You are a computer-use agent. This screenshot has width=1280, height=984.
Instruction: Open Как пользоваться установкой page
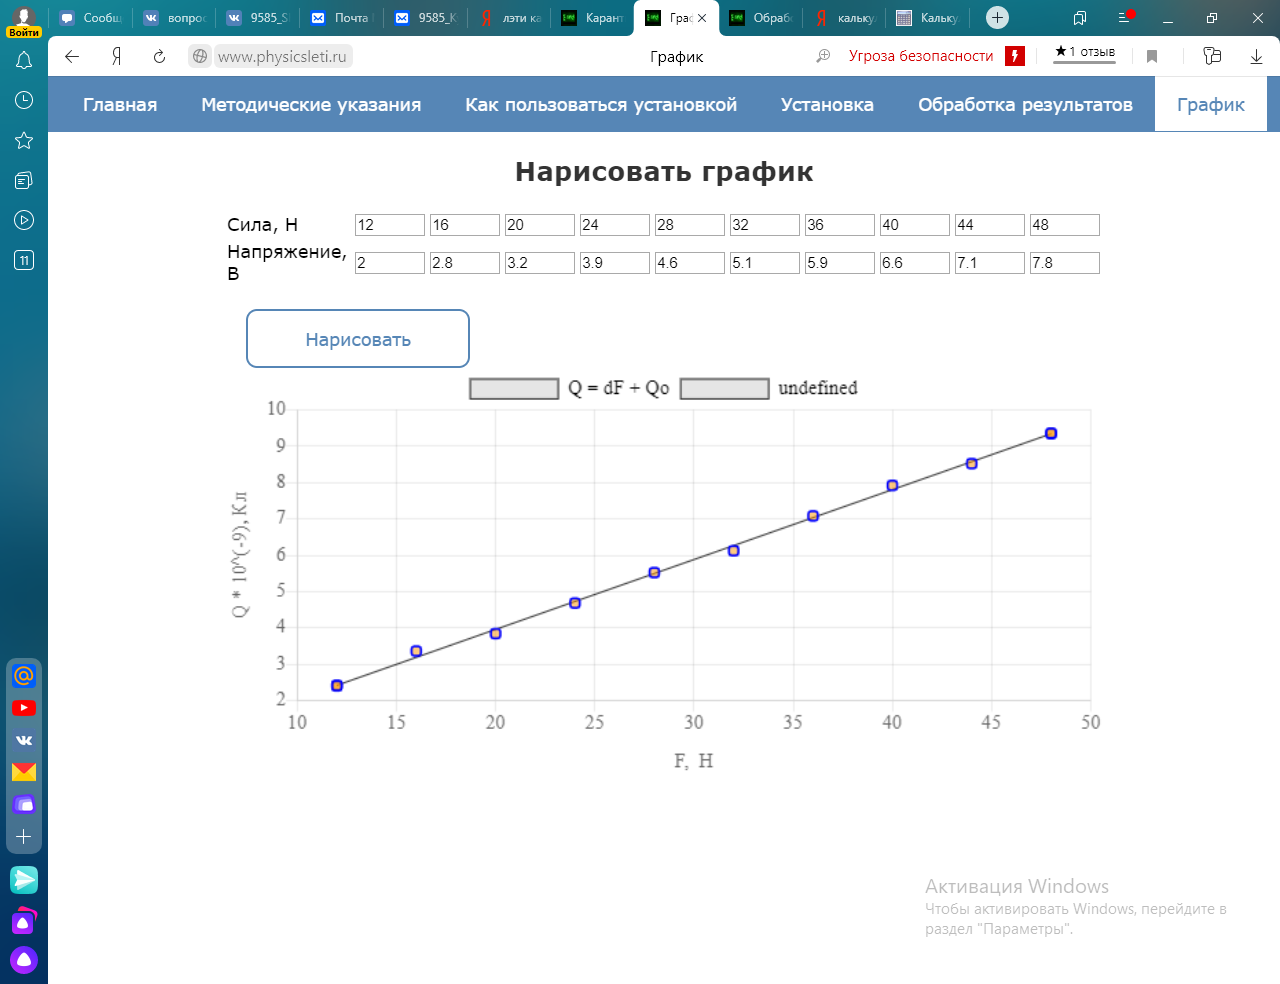point(601,104)
